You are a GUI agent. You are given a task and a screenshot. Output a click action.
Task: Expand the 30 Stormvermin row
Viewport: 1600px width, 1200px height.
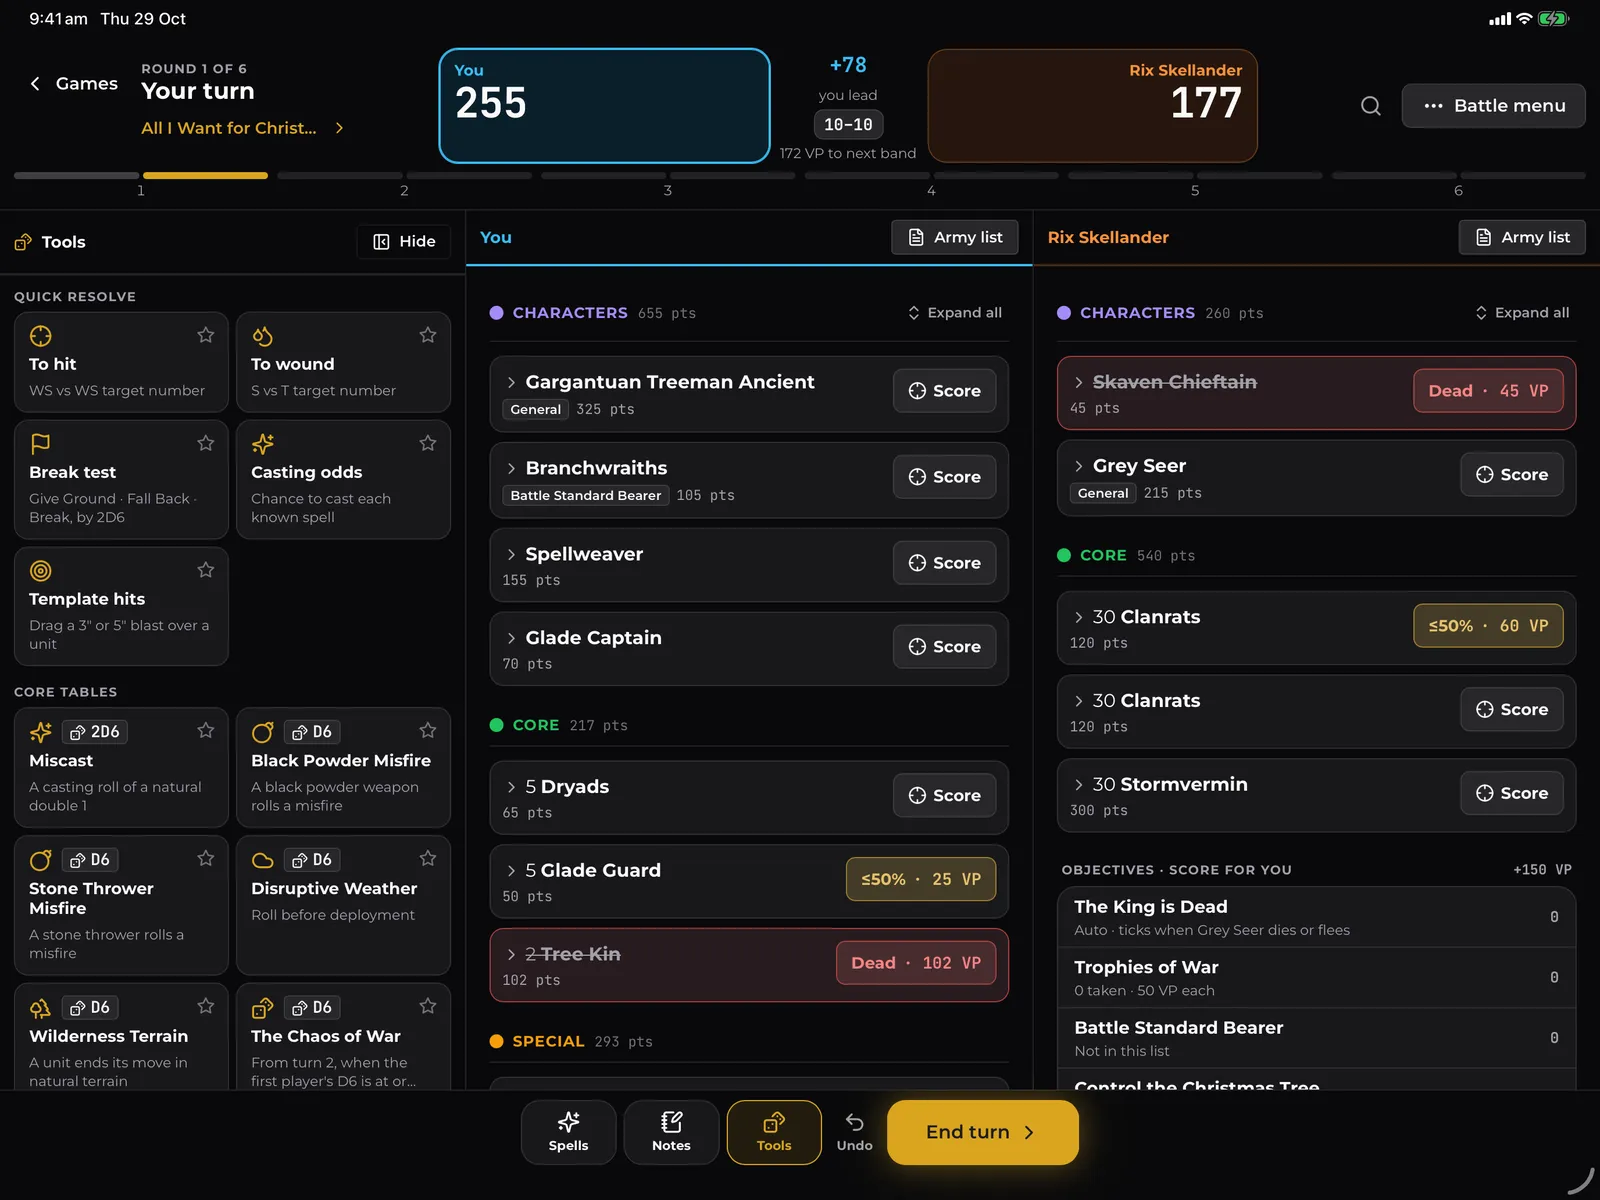(x=1078, y=785)
